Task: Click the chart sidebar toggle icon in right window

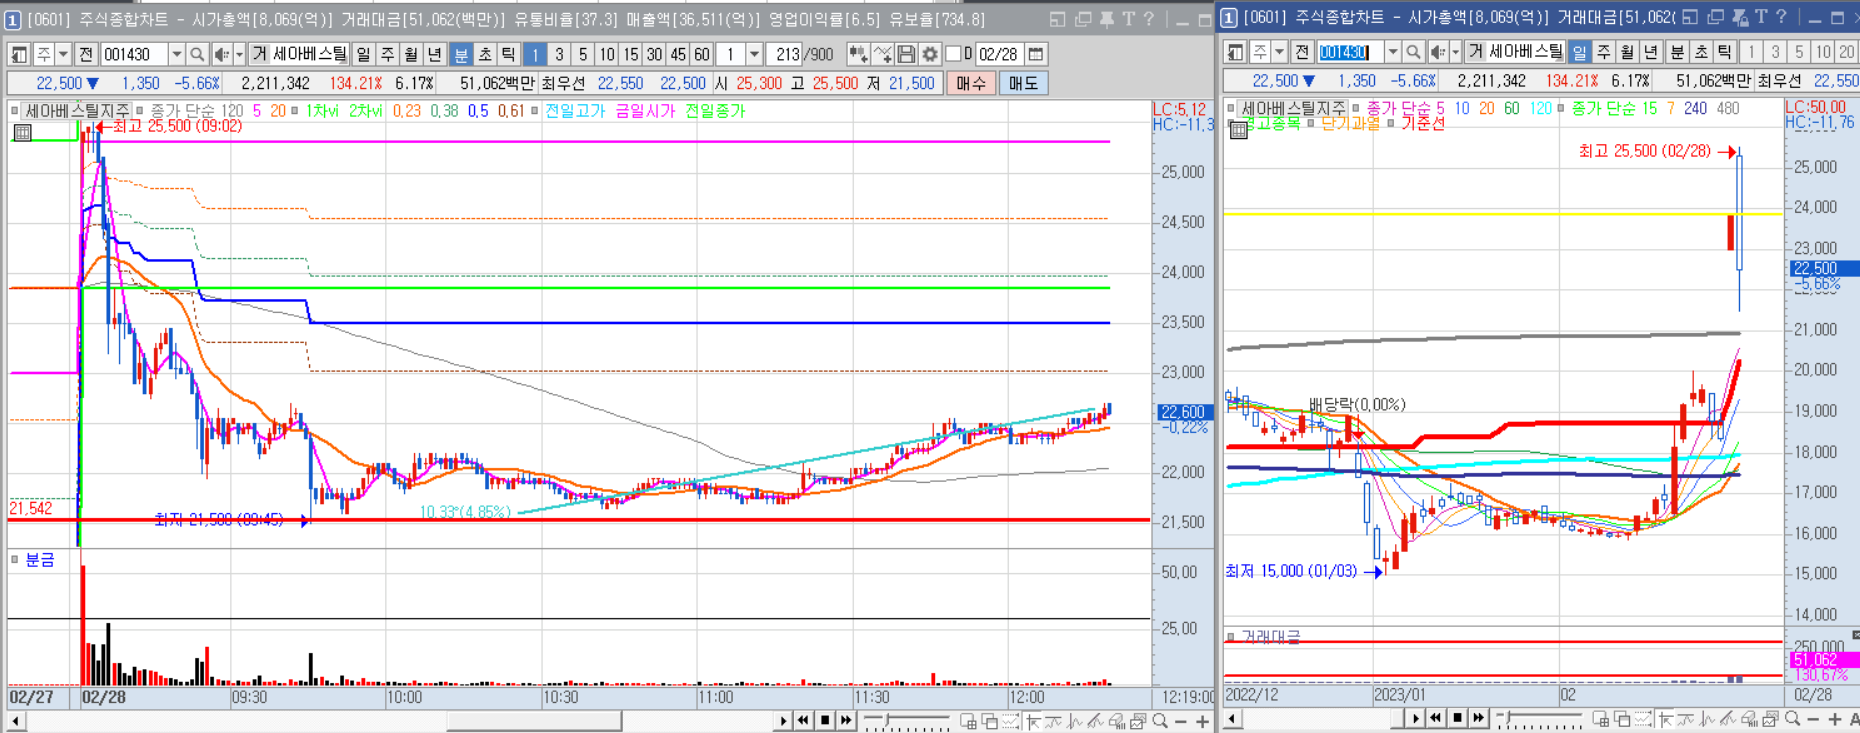Action: 1235,52
